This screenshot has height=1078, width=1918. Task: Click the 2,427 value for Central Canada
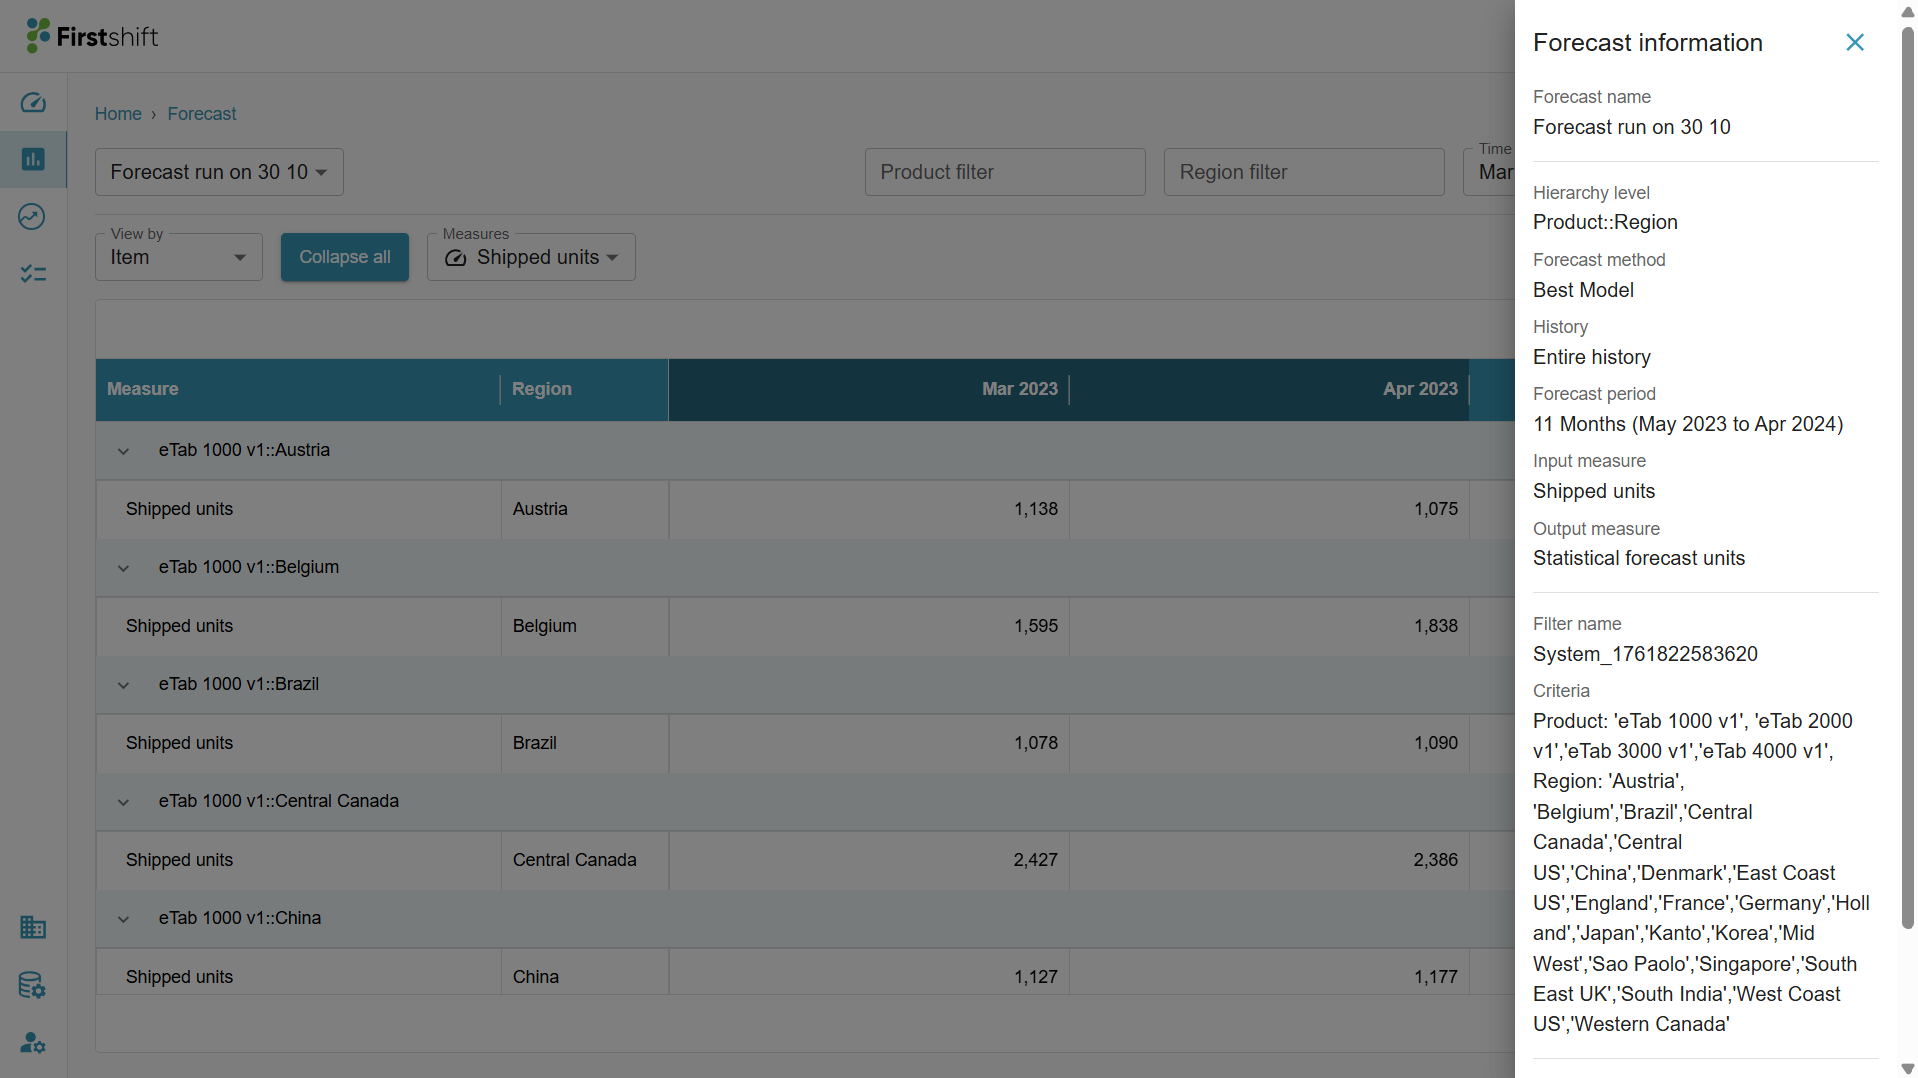point(1035,860)
